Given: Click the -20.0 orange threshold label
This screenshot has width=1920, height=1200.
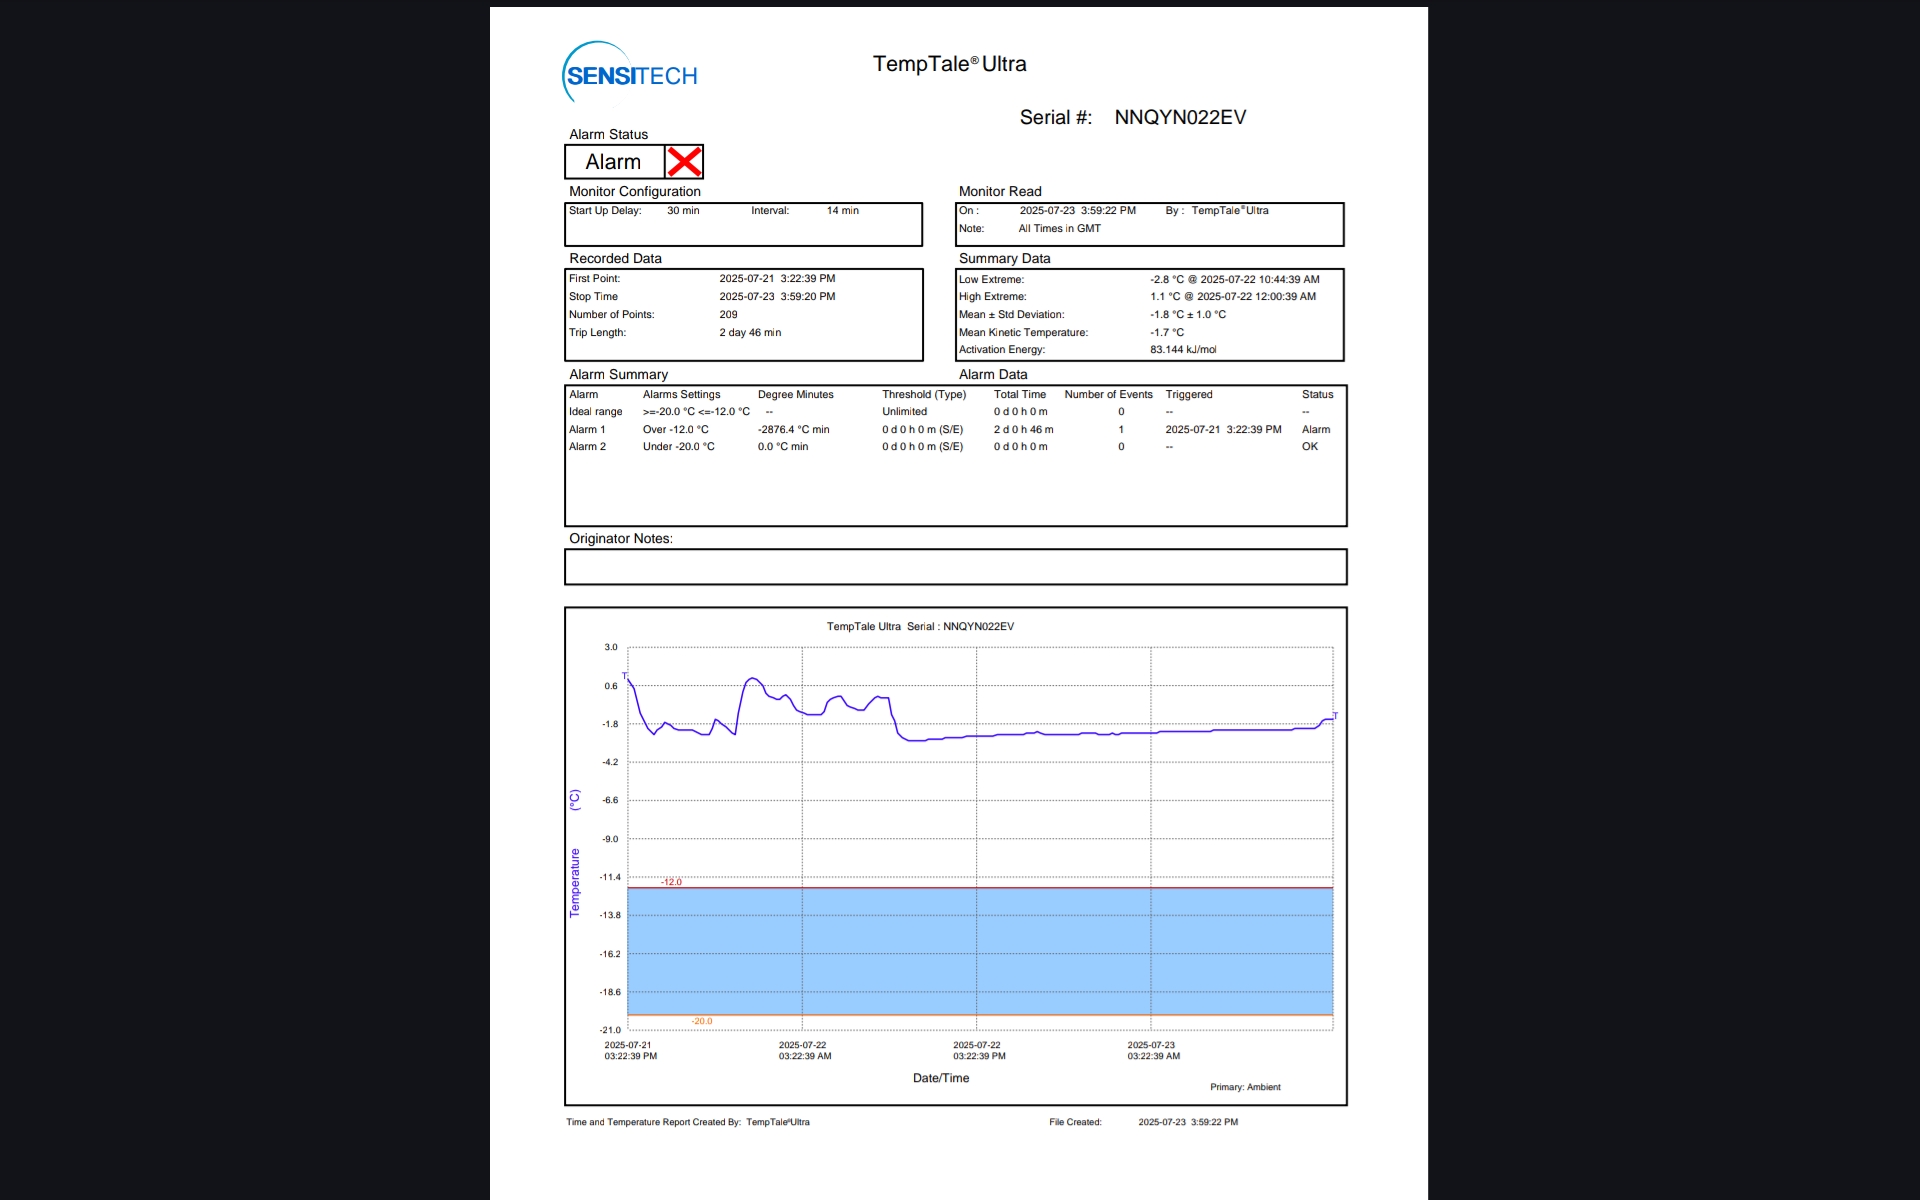Looking at the screenshot, I should pos(702,1021).
